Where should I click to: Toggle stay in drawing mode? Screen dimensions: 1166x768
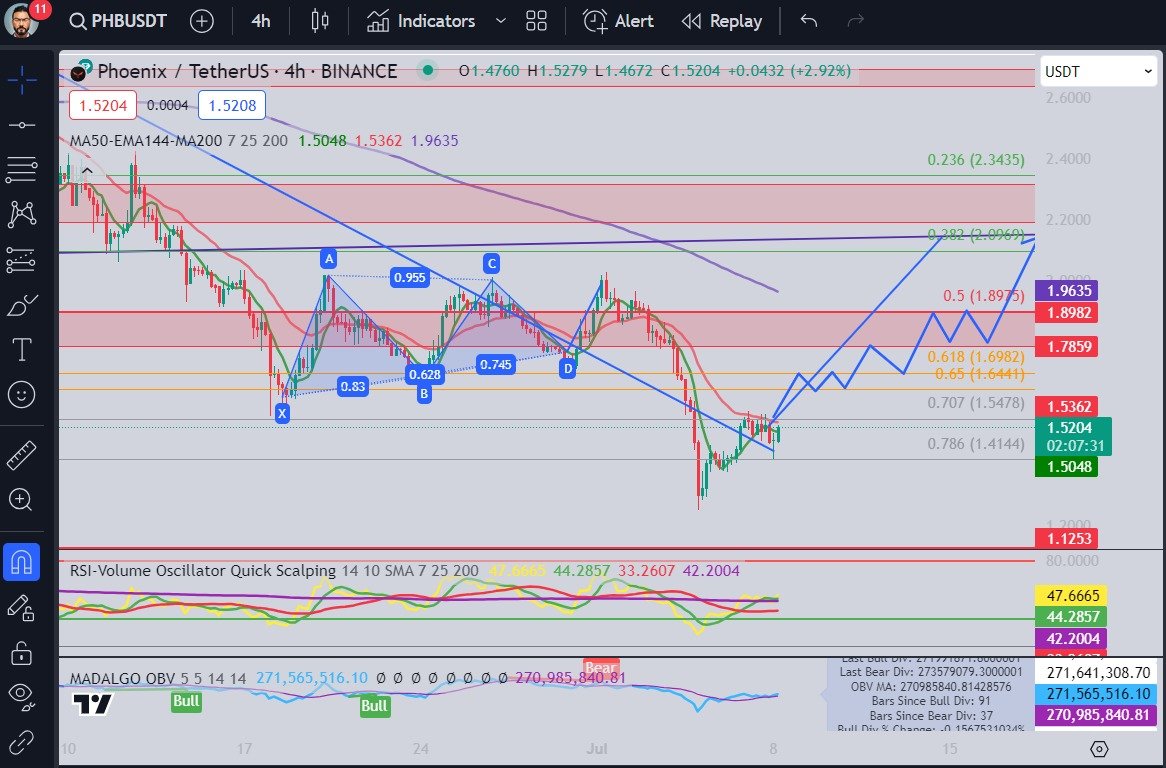22,607
